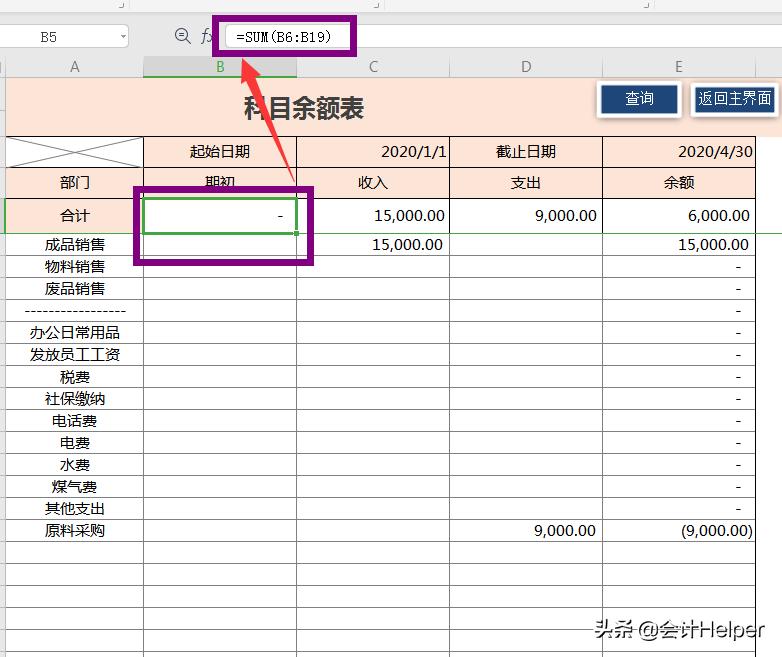Viewport: 782px width, 657px height.
Task: Click the 部门 header cell
Action: [x=74, y=183]
